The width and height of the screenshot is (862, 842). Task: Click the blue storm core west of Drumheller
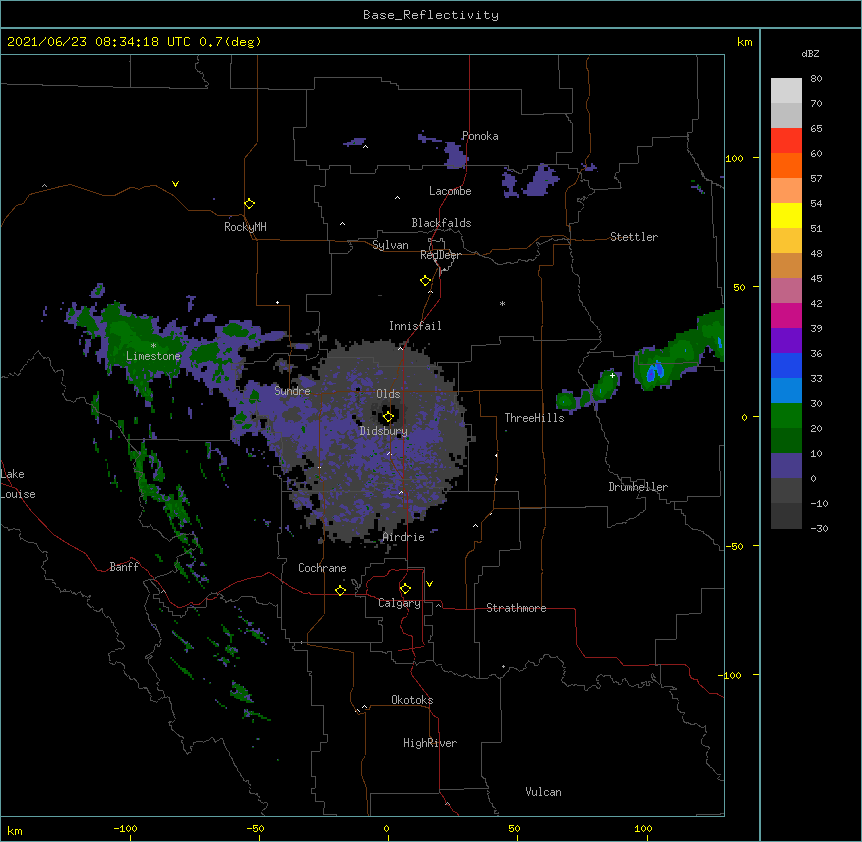pyautogui.click(x=654, y=372)
